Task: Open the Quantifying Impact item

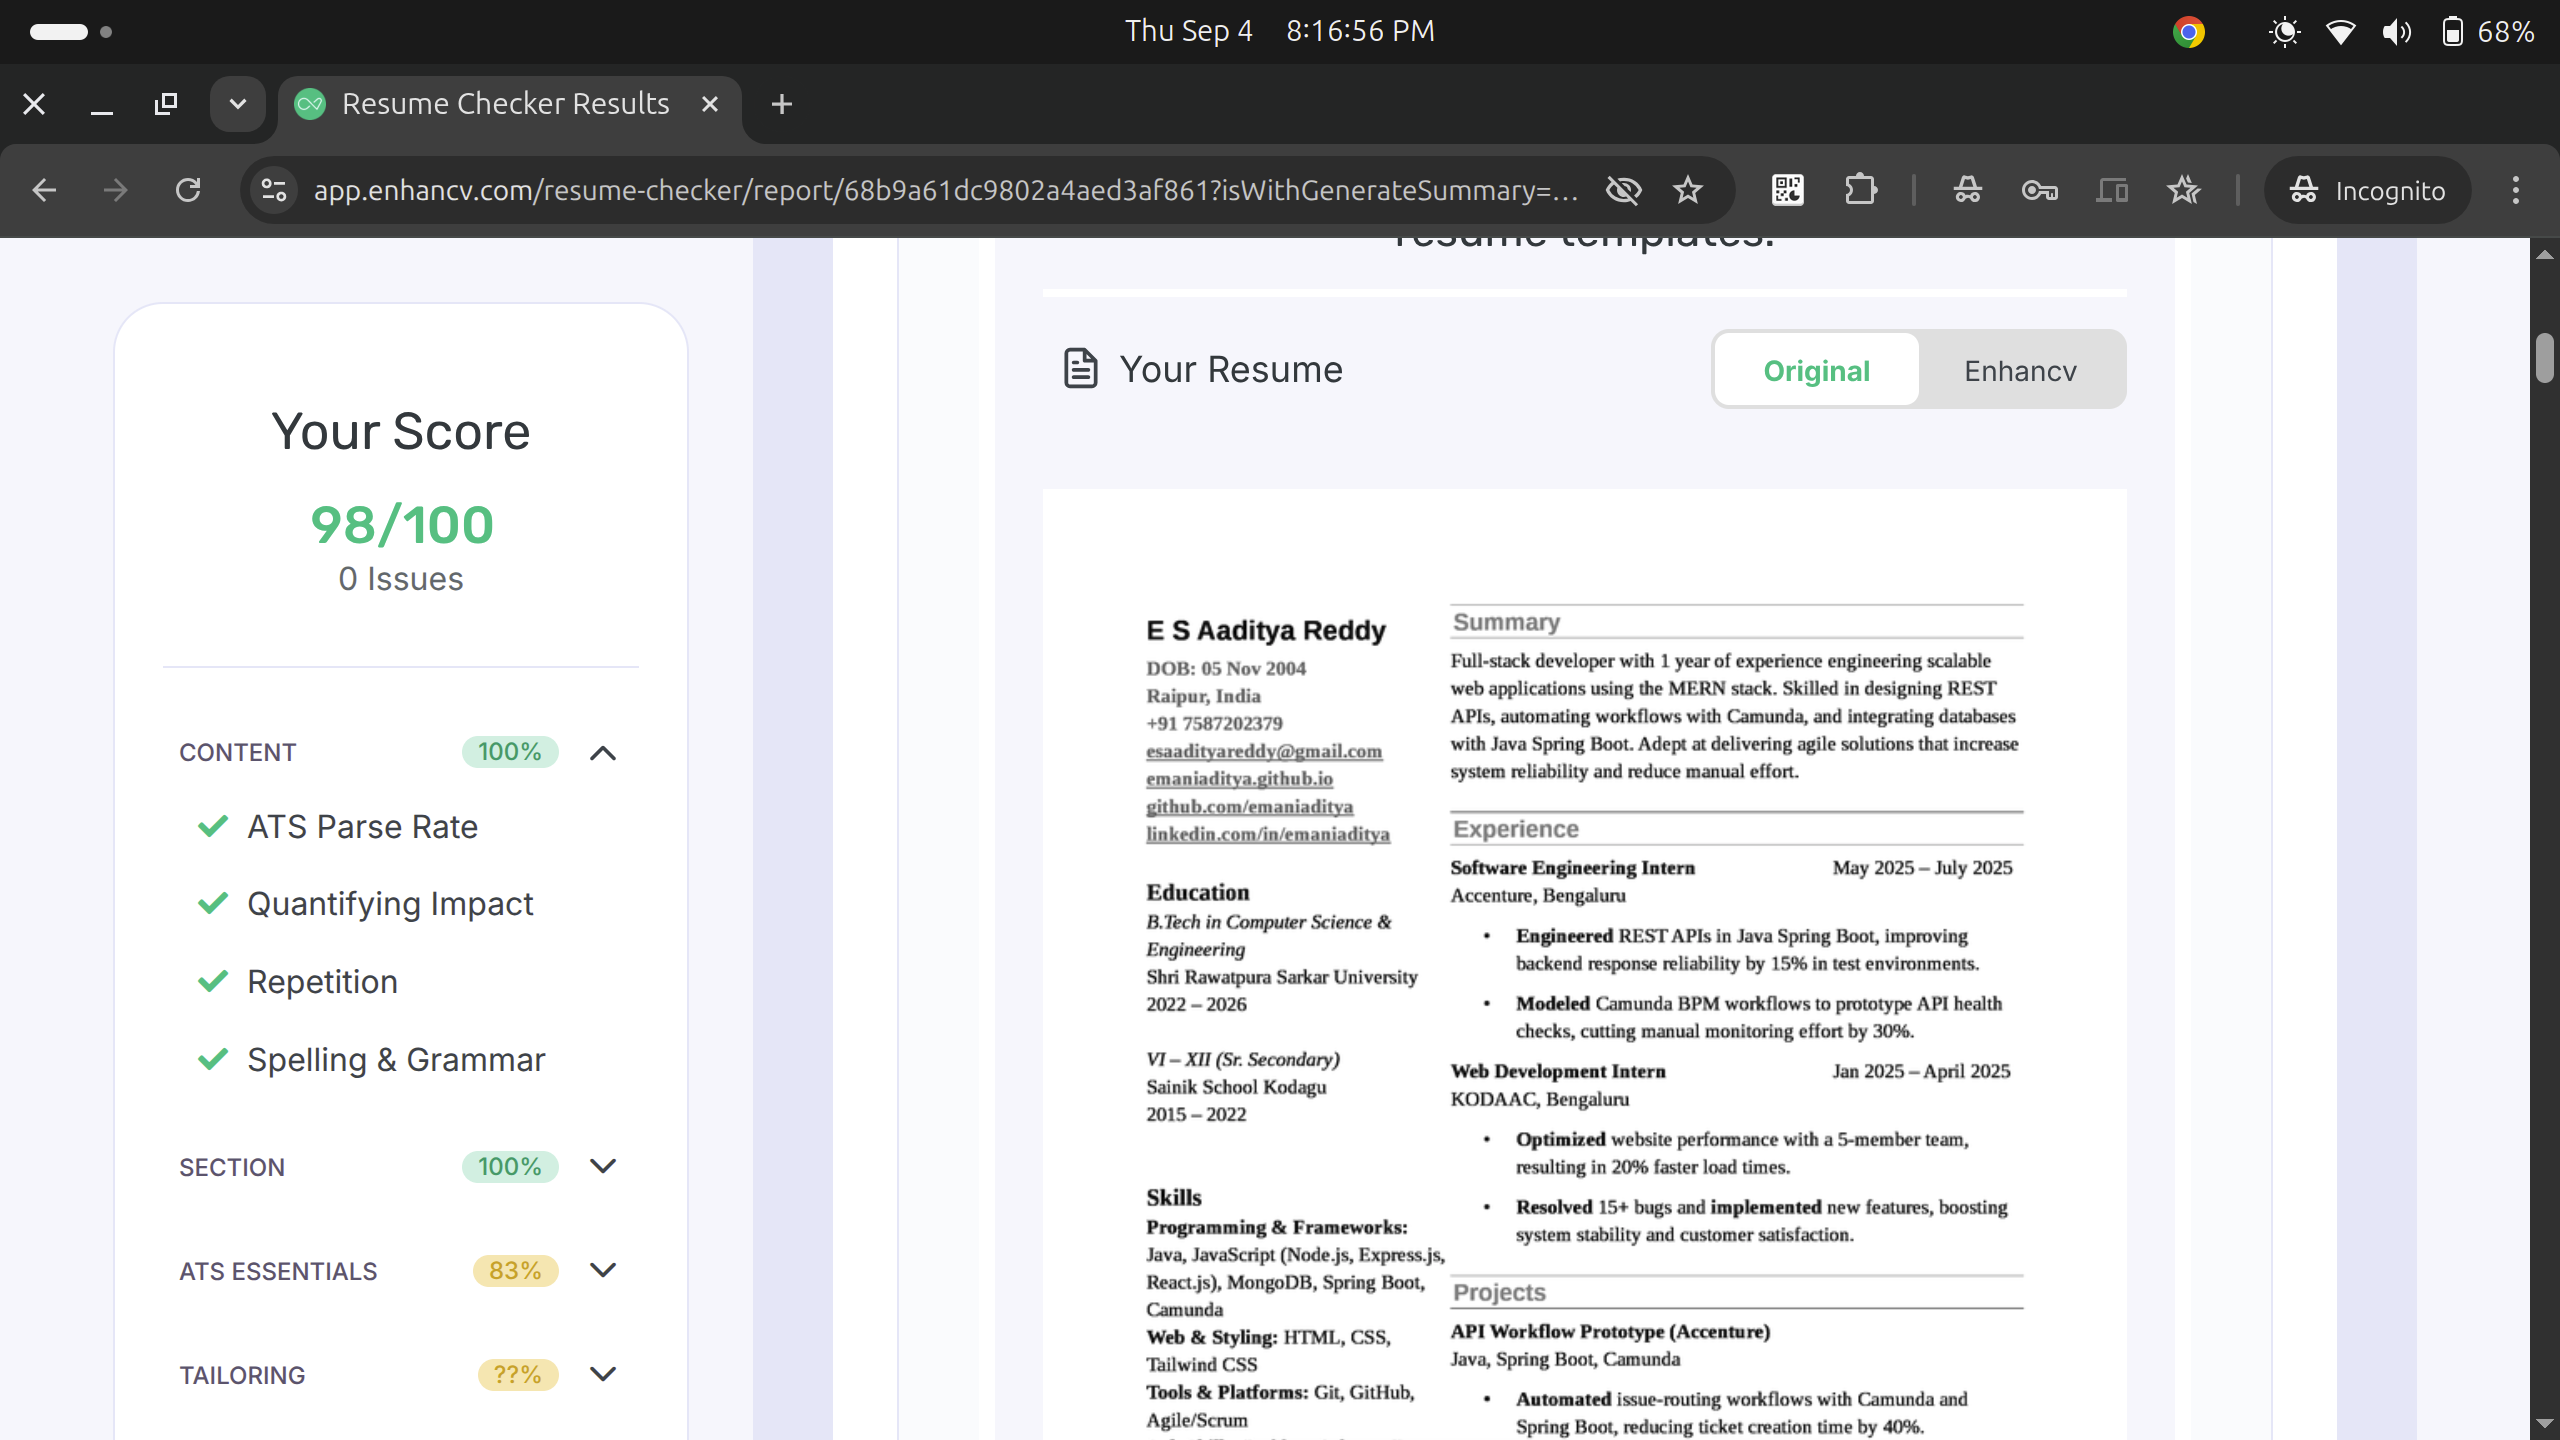Action: click(x=390, y=904)
